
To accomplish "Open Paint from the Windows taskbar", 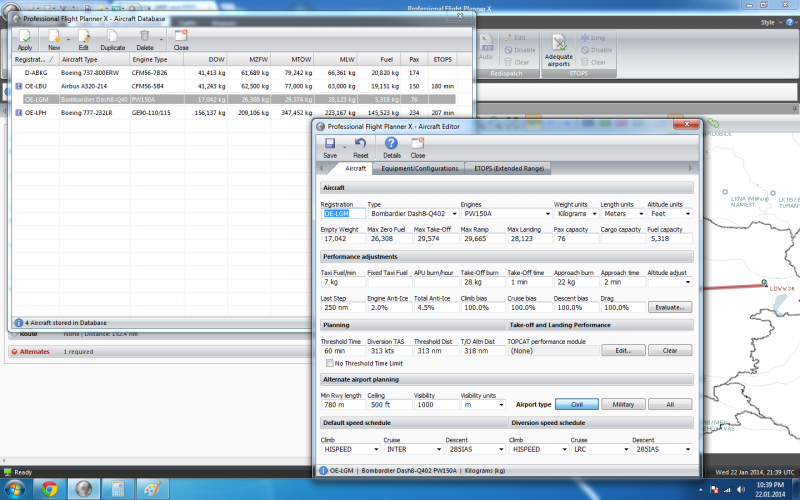I will (x=152, y=489).
